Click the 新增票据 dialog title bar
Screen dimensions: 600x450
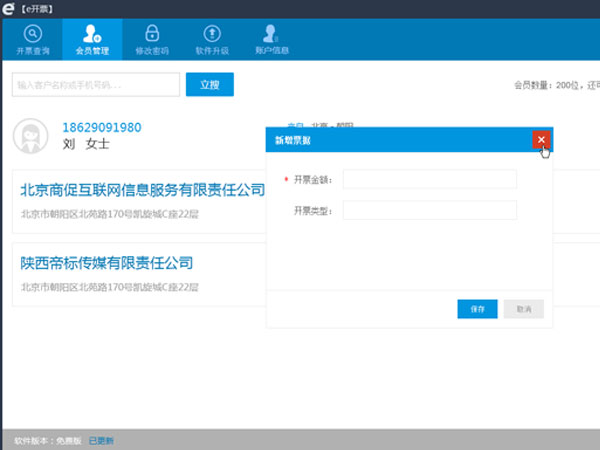(400, 140)
